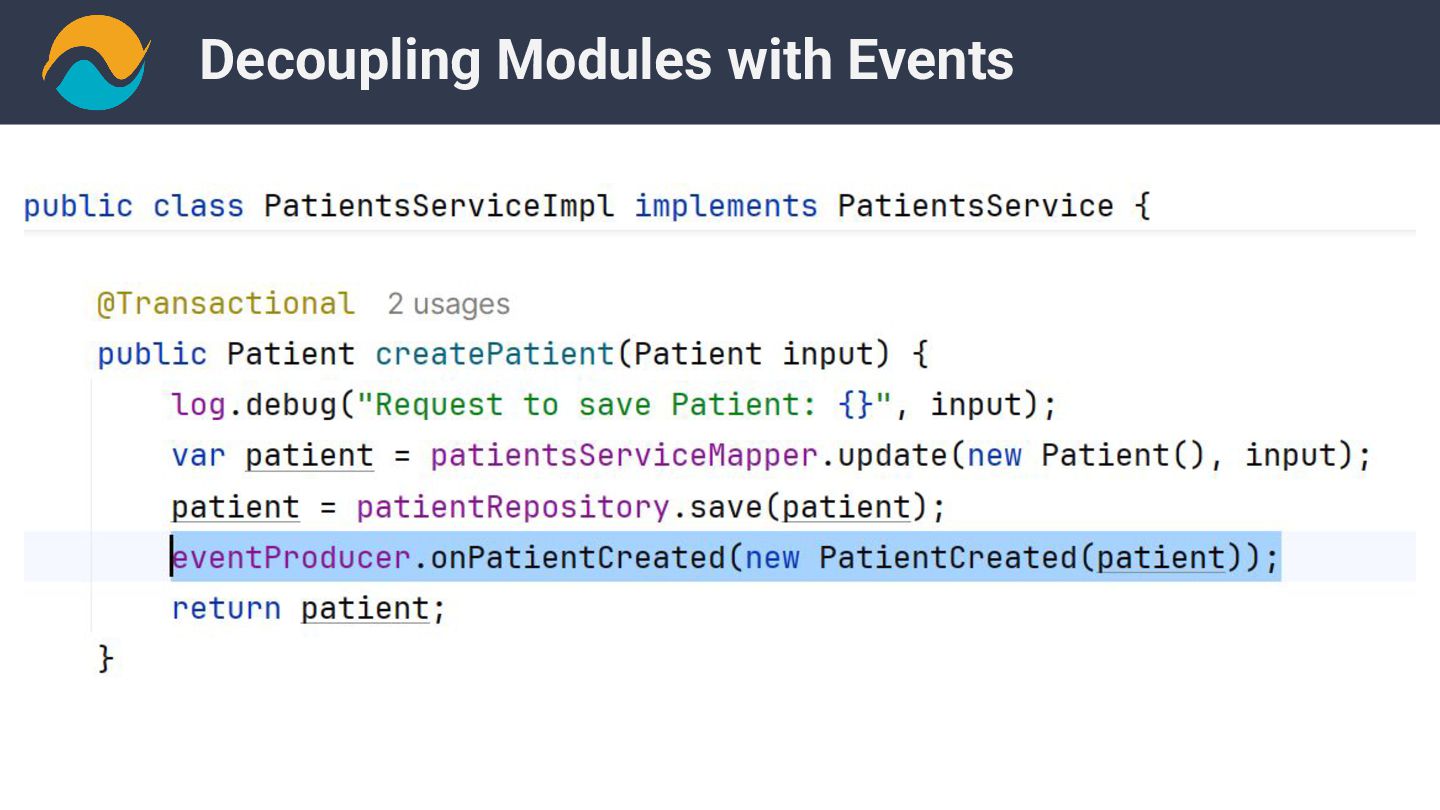Click patientRepository field reference
Viewport: 1440px width, 810px height.
(x=512, y=507)
